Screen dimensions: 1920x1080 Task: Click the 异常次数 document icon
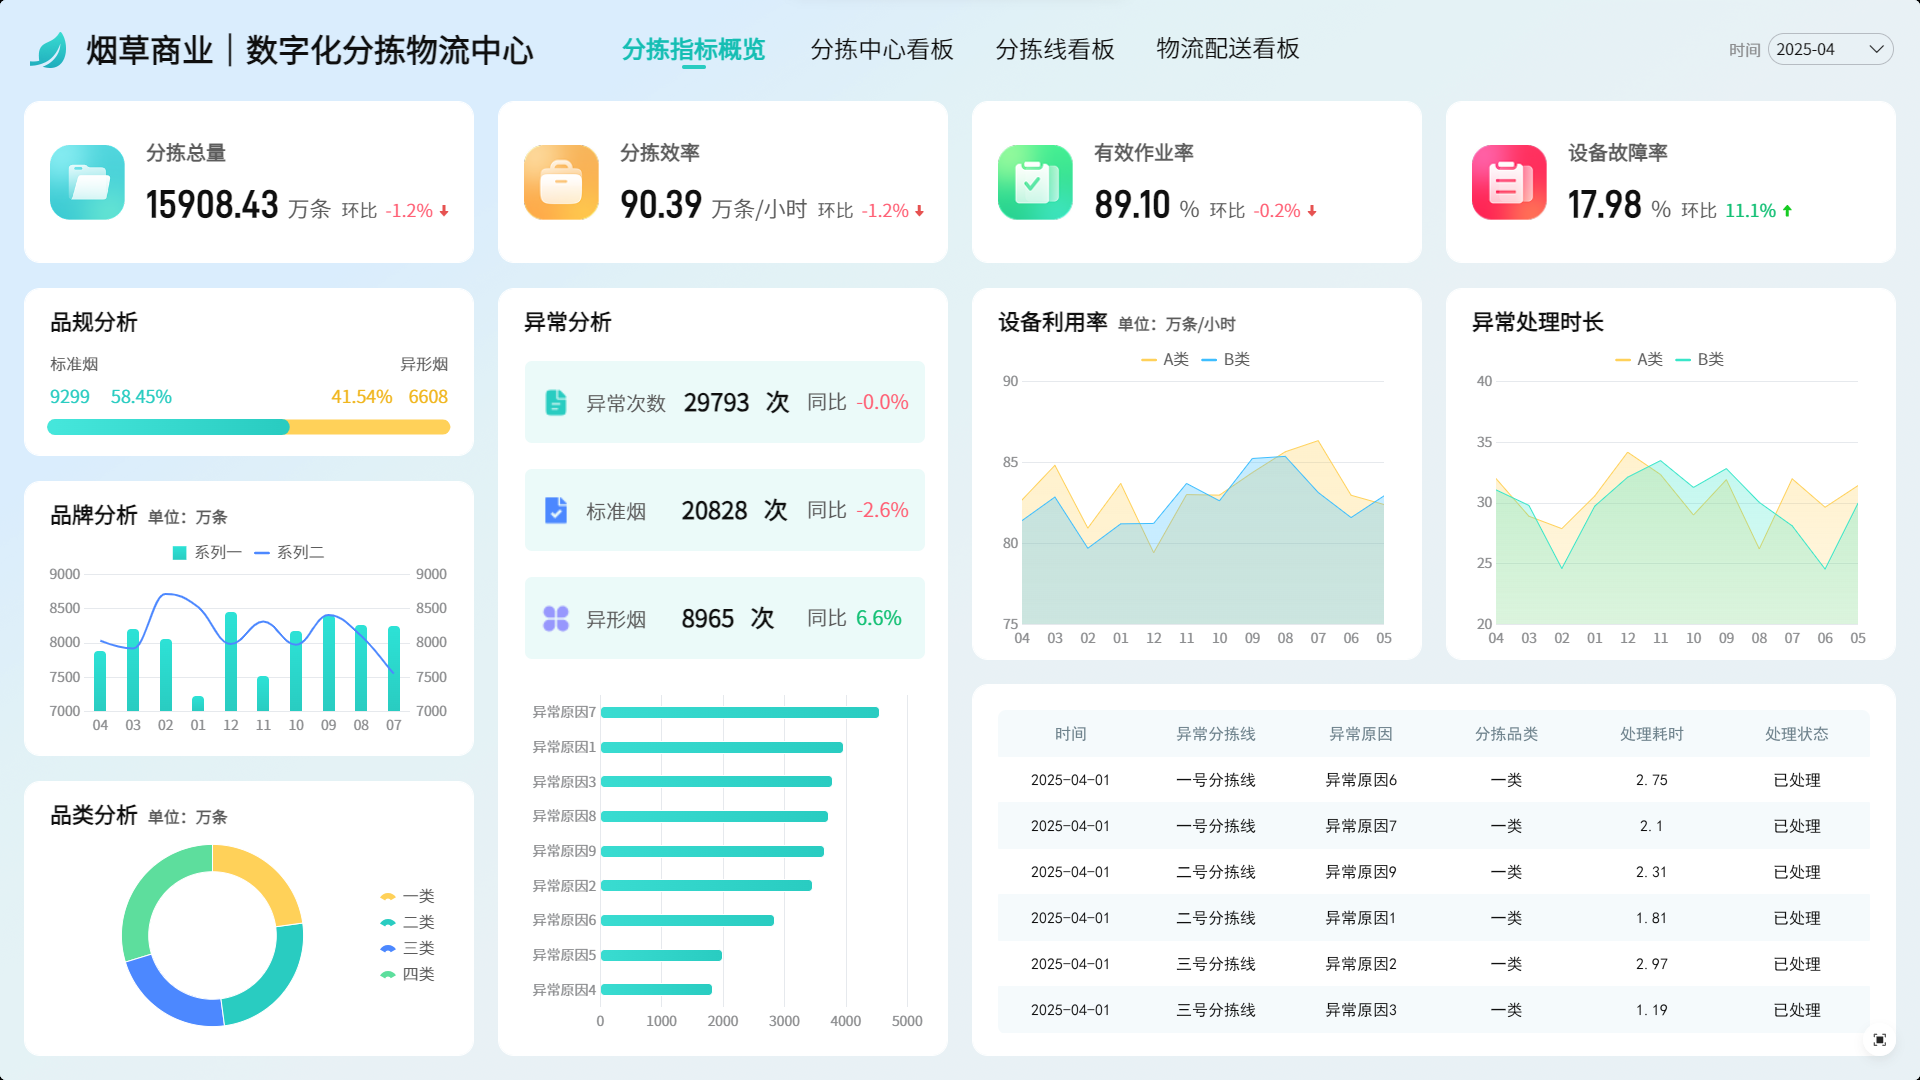(x=556, y=402)
